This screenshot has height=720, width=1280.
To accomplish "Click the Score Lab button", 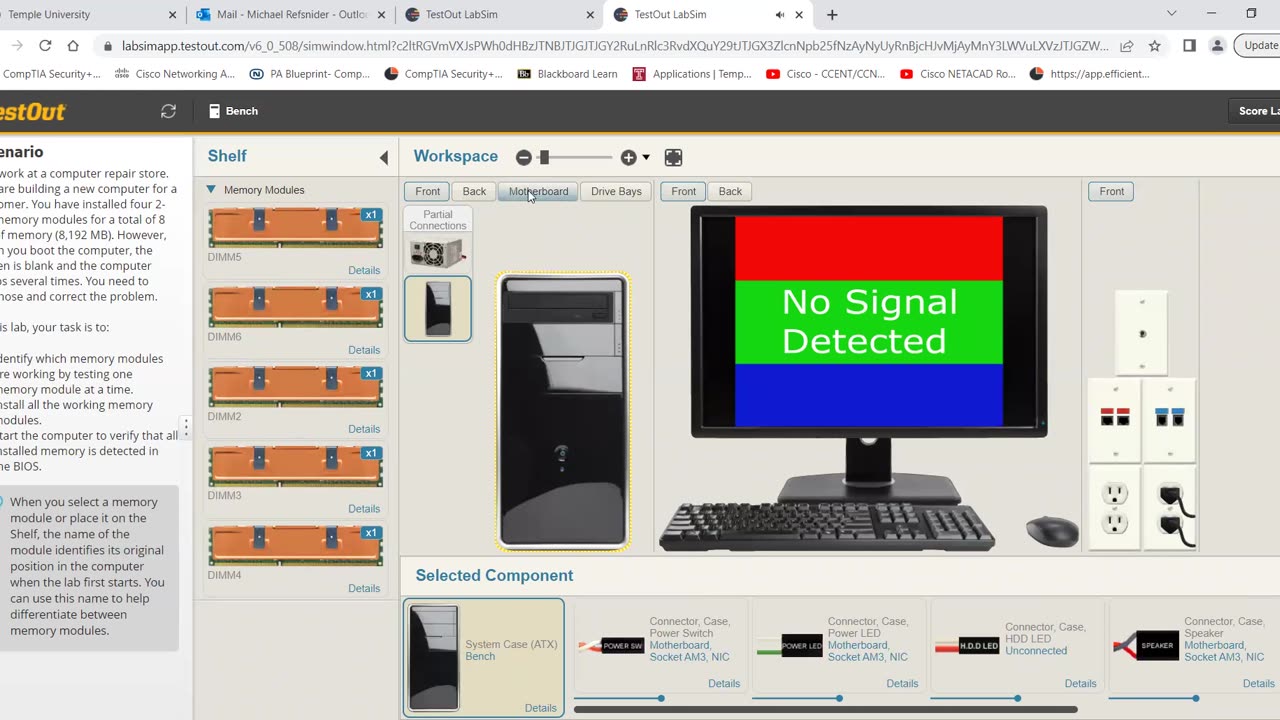I will coord(1255,111).
